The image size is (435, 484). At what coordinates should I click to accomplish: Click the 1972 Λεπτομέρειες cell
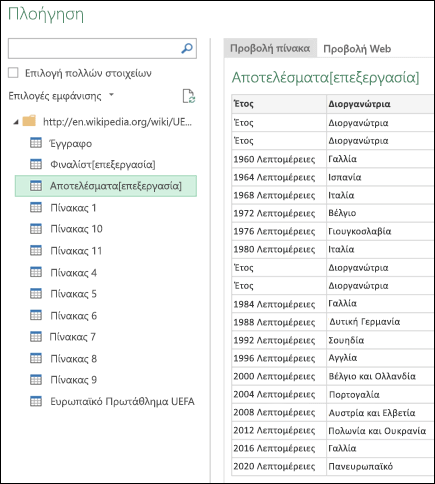coord(279,213)
